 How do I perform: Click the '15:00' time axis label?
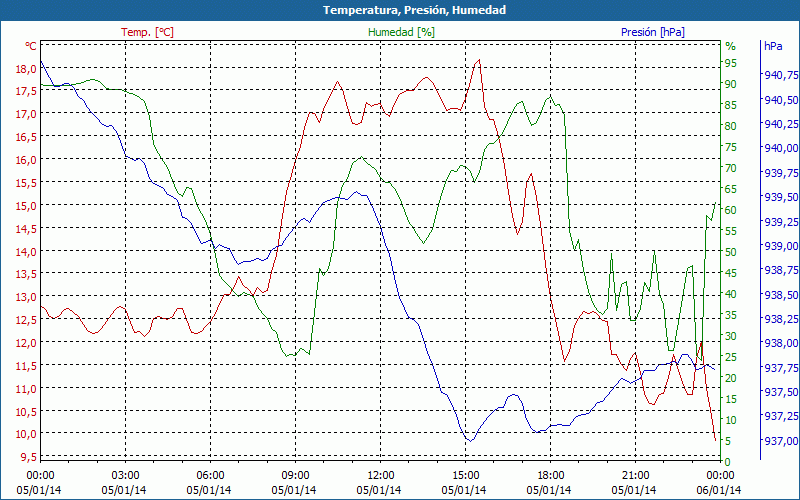click(466, 476)
